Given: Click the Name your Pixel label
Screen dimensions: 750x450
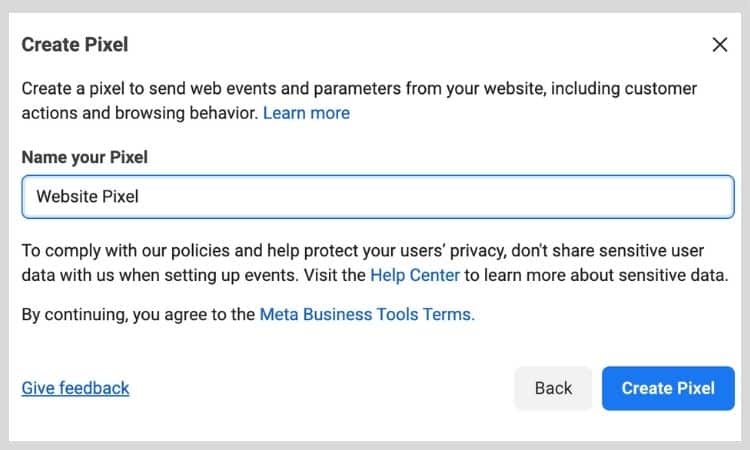Looking at the screenshot, I should [85, 157].
